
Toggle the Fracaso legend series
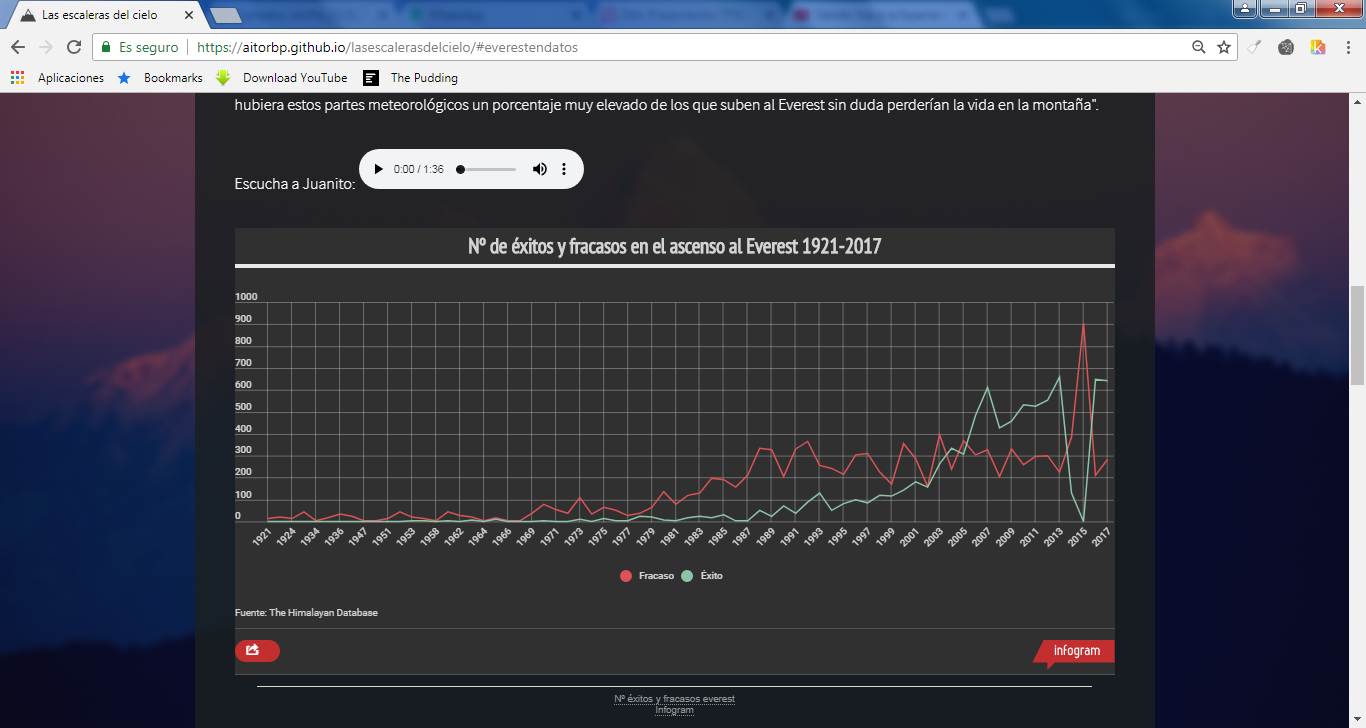[x=648, y=576]
